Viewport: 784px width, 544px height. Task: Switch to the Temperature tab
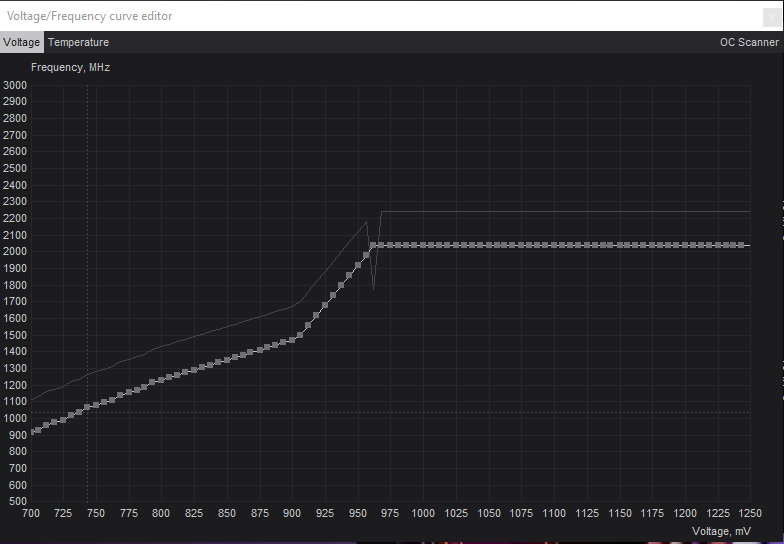[78, 42]
